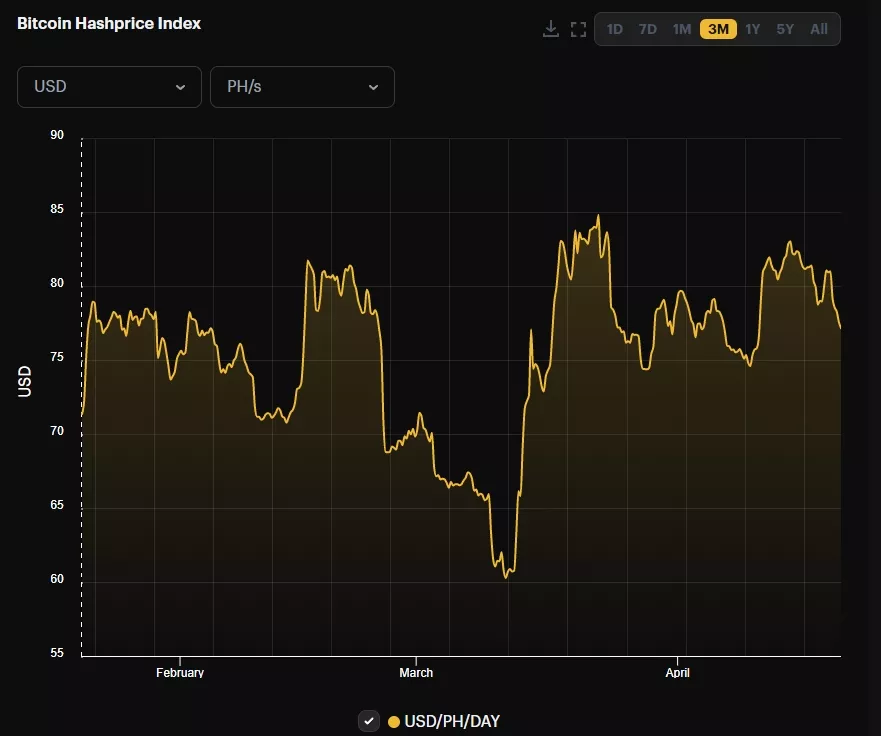Switch to the 1D time range

point(614,29)
